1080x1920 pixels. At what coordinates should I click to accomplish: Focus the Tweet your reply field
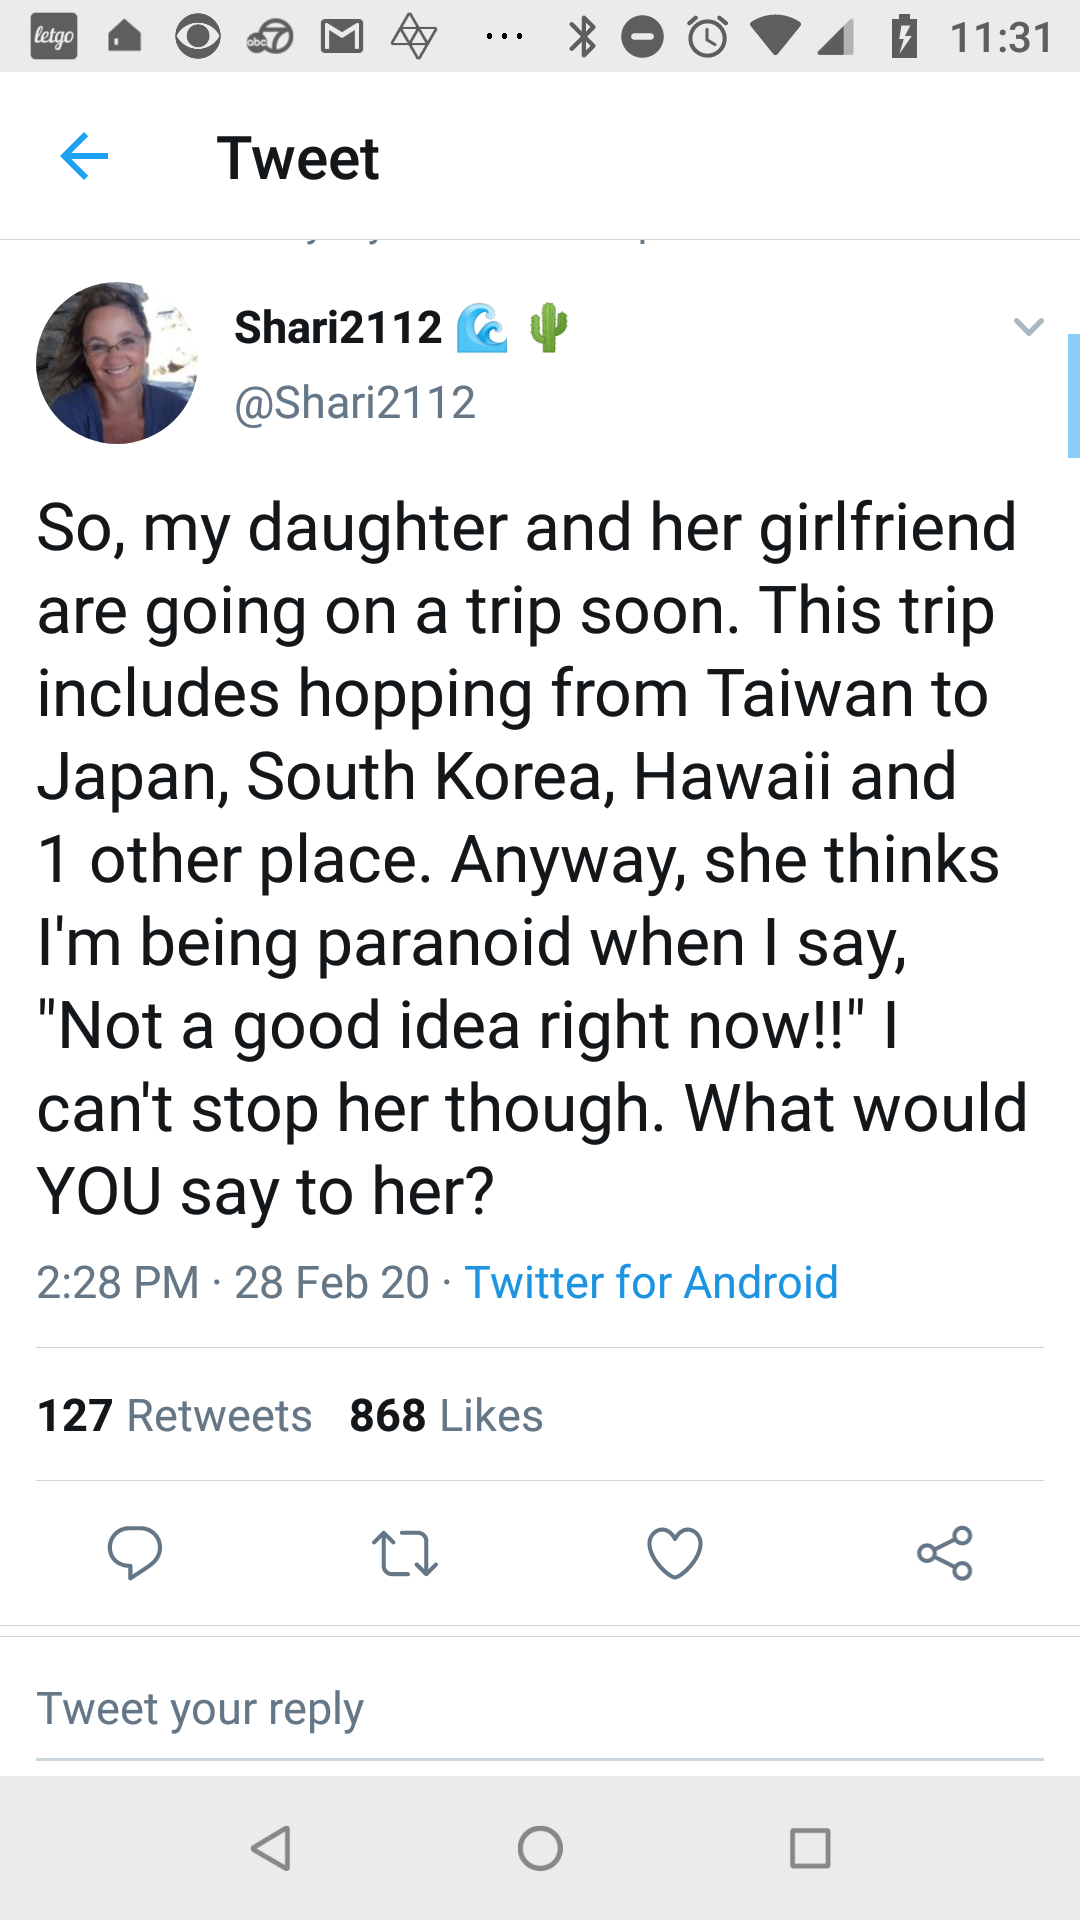[x=540, y=1709]
